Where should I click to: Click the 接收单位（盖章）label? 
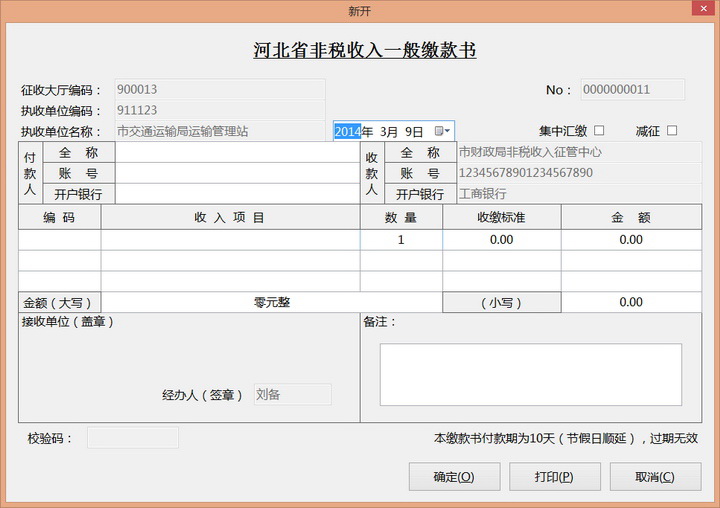click(67, 322)
